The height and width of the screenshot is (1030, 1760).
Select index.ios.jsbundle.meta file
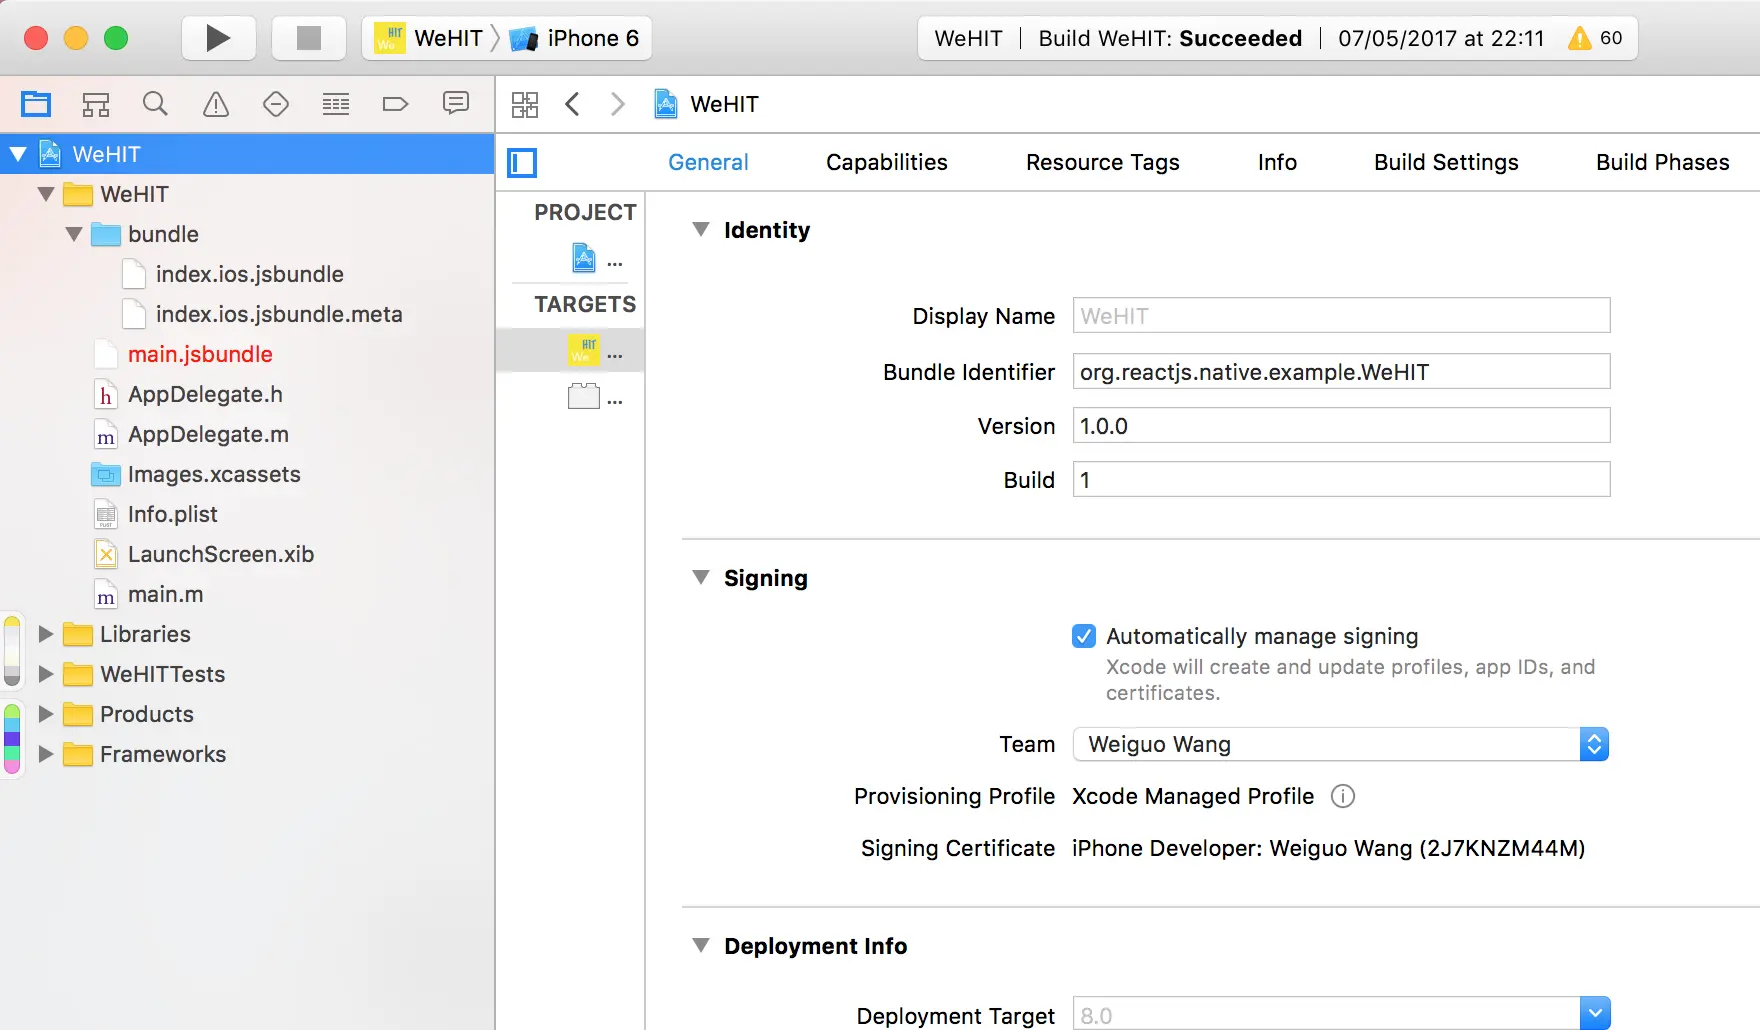(248, 314)
